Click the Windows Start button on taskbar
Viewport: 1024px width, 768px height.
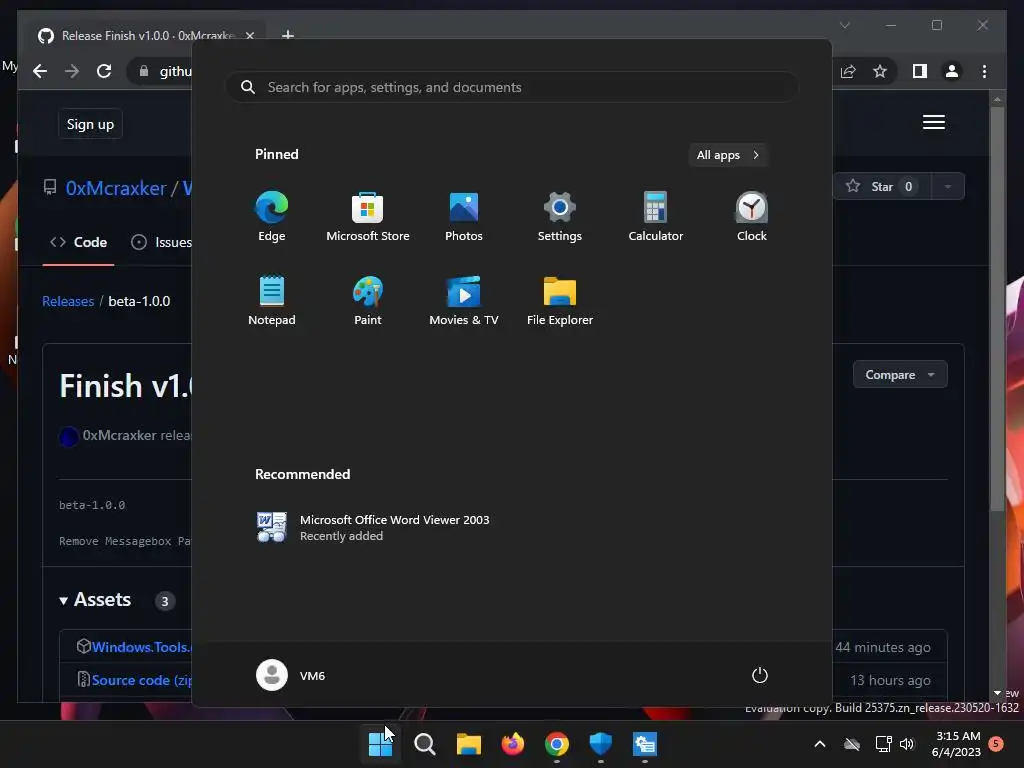(380, 744)
